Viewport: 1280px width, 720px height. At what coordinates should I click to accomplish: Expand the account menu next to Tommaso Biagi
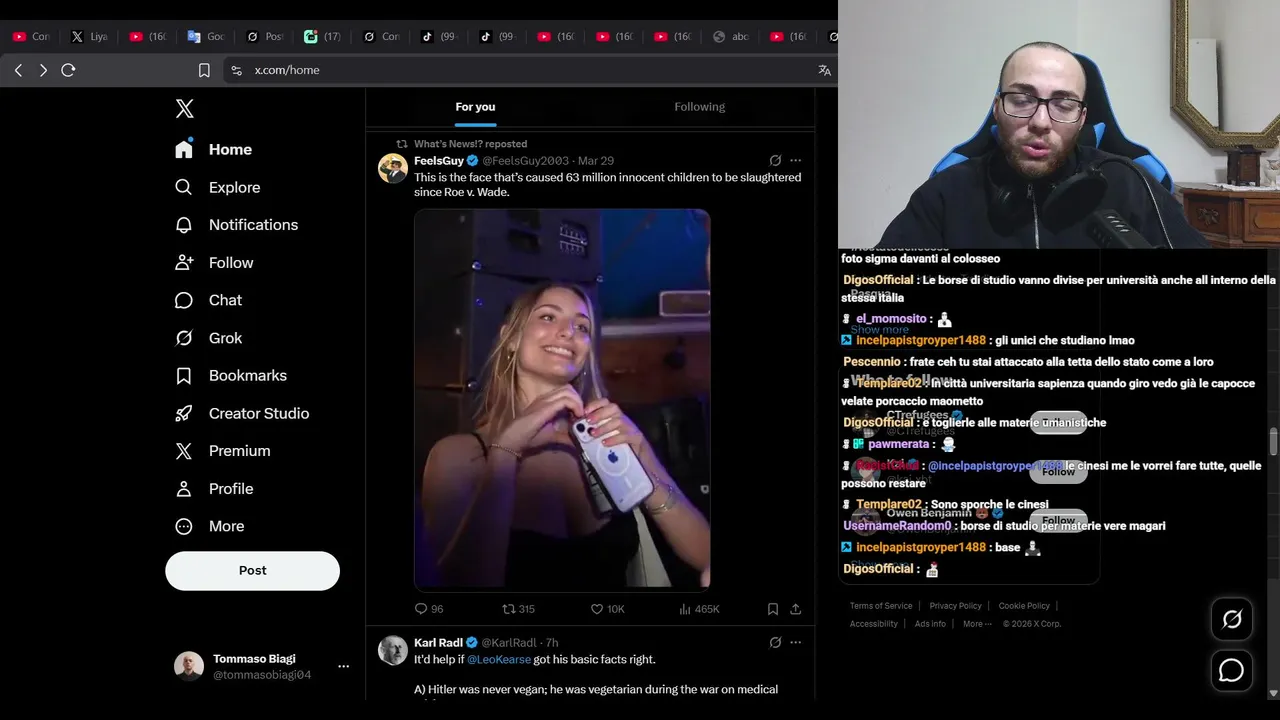(343, 666)
